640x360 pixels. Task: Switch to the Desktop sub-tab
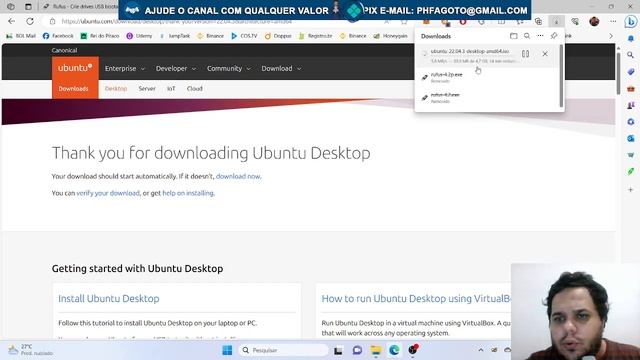click(116, 89)
